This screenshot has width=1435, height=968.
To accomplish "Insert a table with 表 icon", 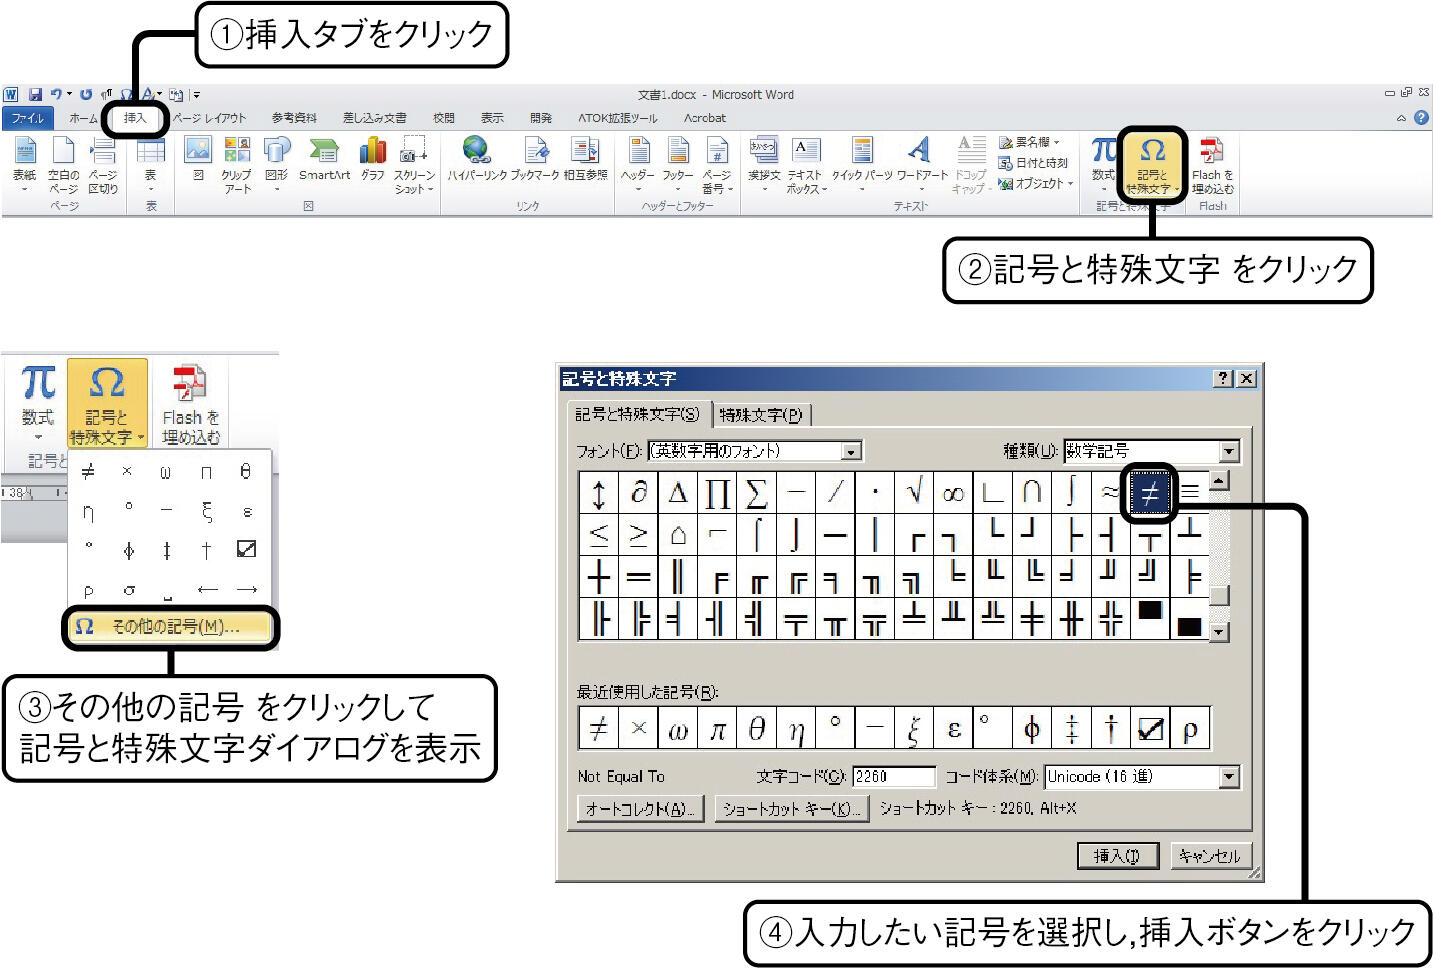I will click(151, 152).
